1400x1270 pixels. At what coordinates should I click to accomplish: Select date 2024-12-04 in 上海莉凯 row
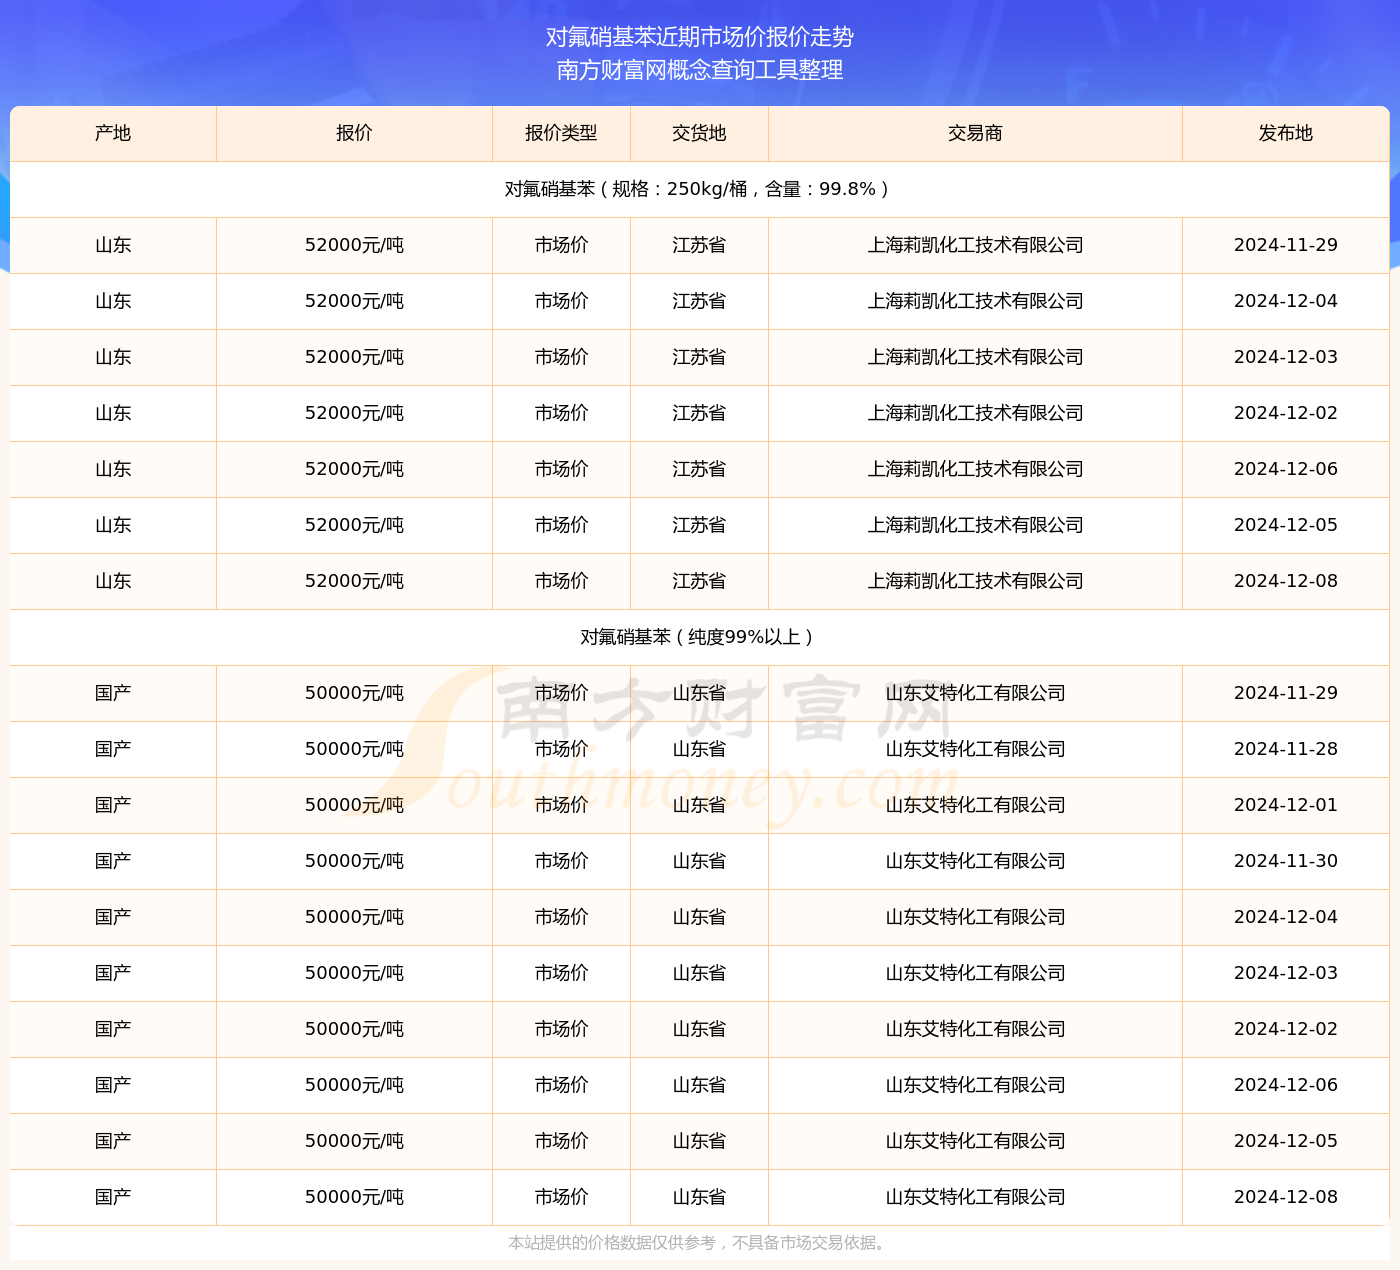click(1286, 301)
